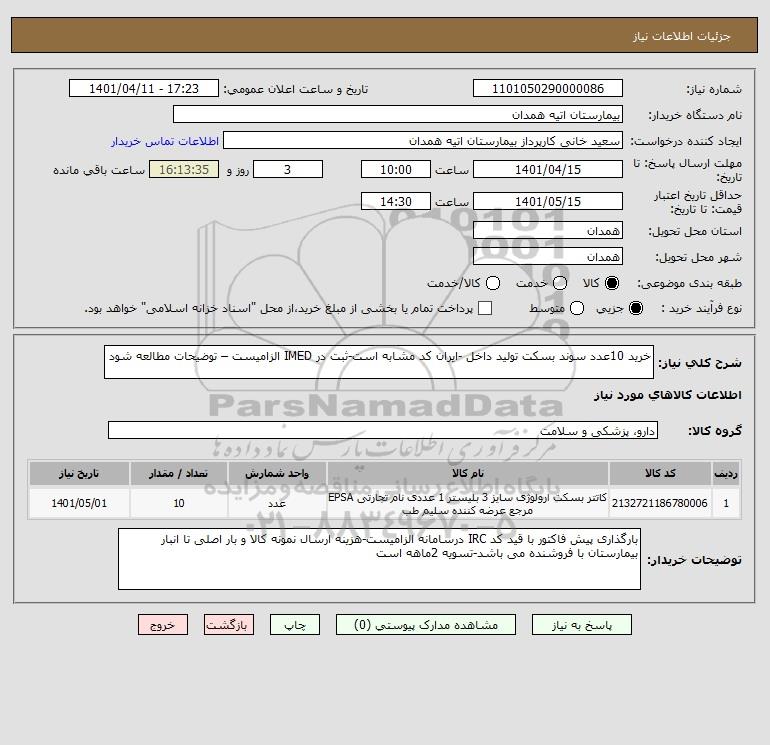Click the چاپ print button
The width and height of the screenshot is (770, 745).
click(295, 625)
